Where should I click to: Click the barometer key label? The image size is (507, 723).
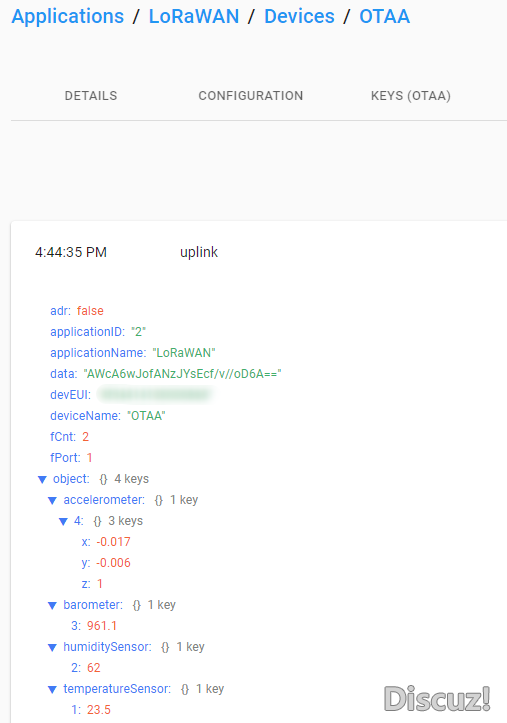tap(93, 604)
